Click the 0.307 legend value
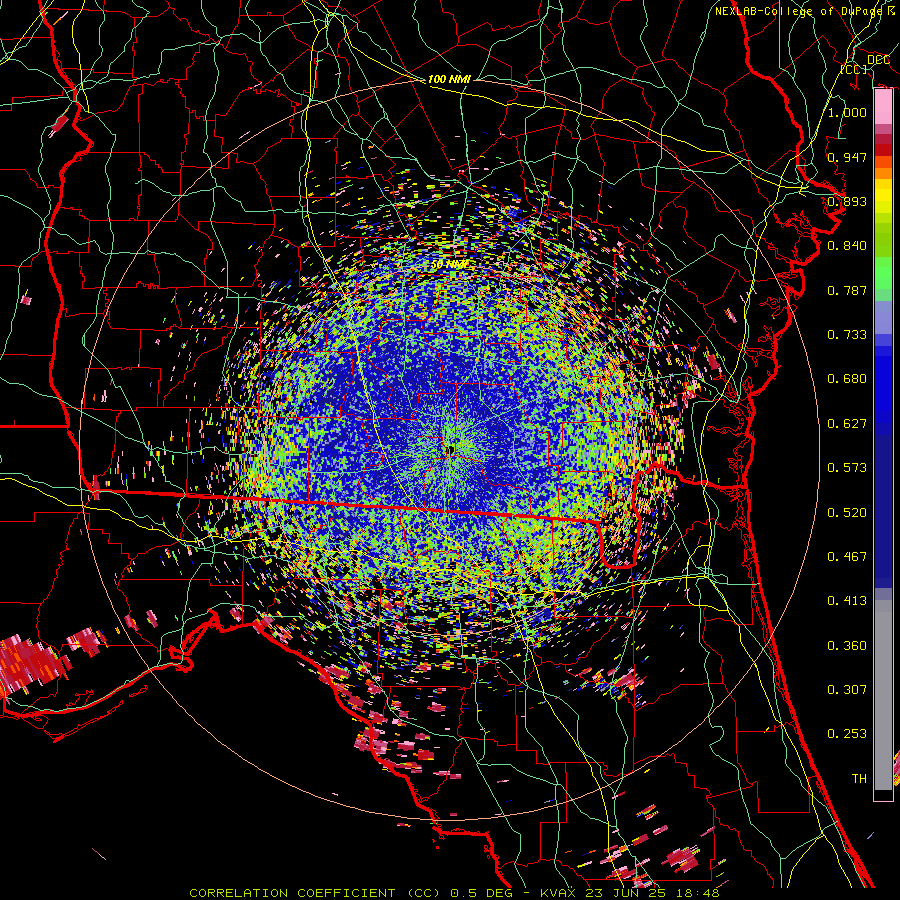This screenshot has height=900, width=900. (x=847, y=689)
